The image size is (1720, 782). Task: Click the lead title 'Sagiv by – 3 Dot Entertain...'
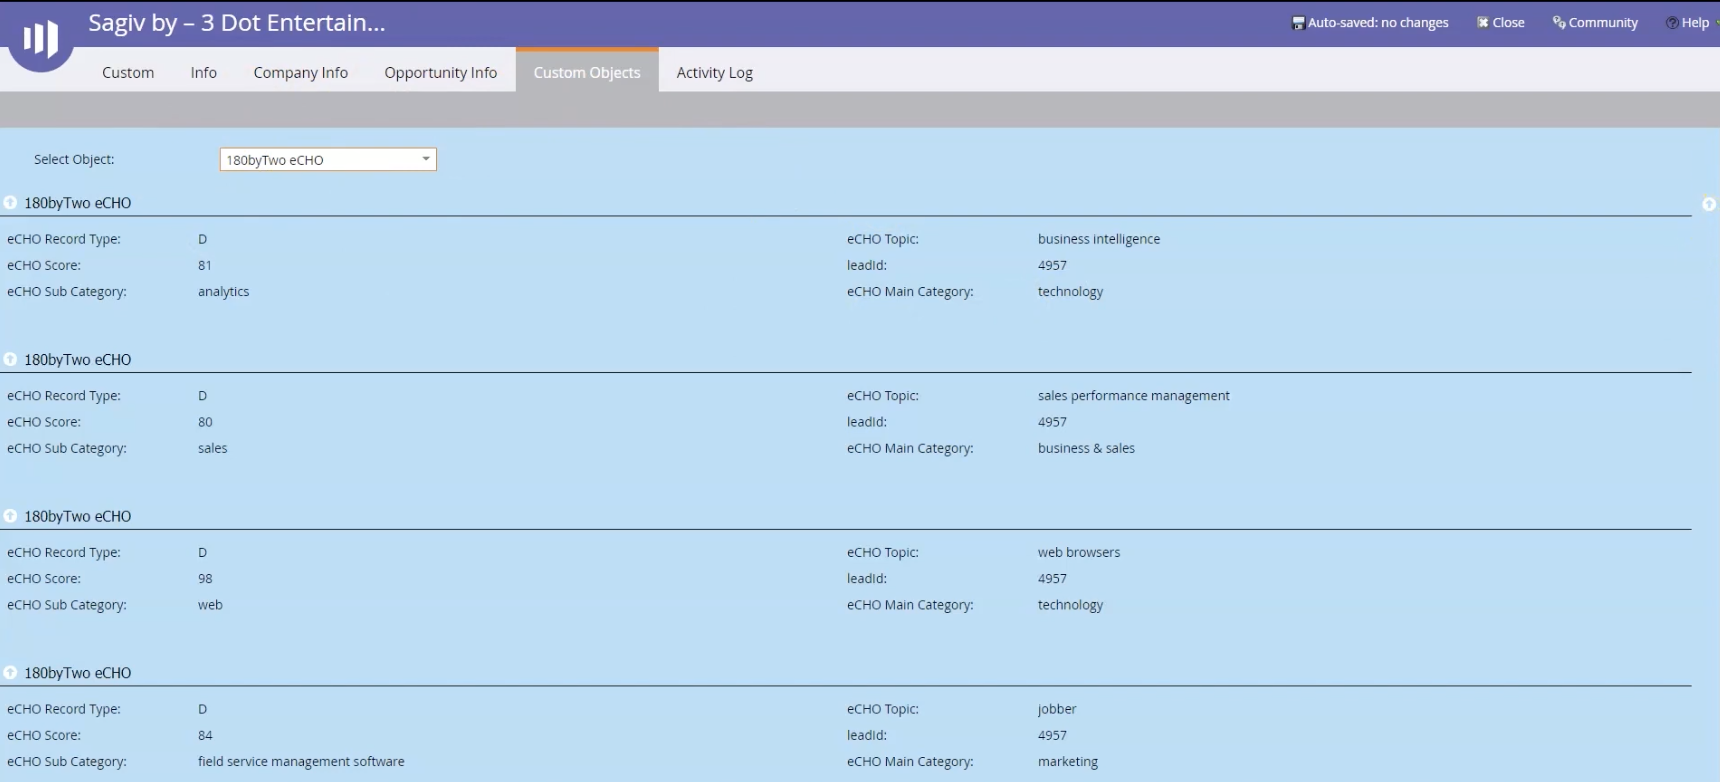(x=237, y=23)
